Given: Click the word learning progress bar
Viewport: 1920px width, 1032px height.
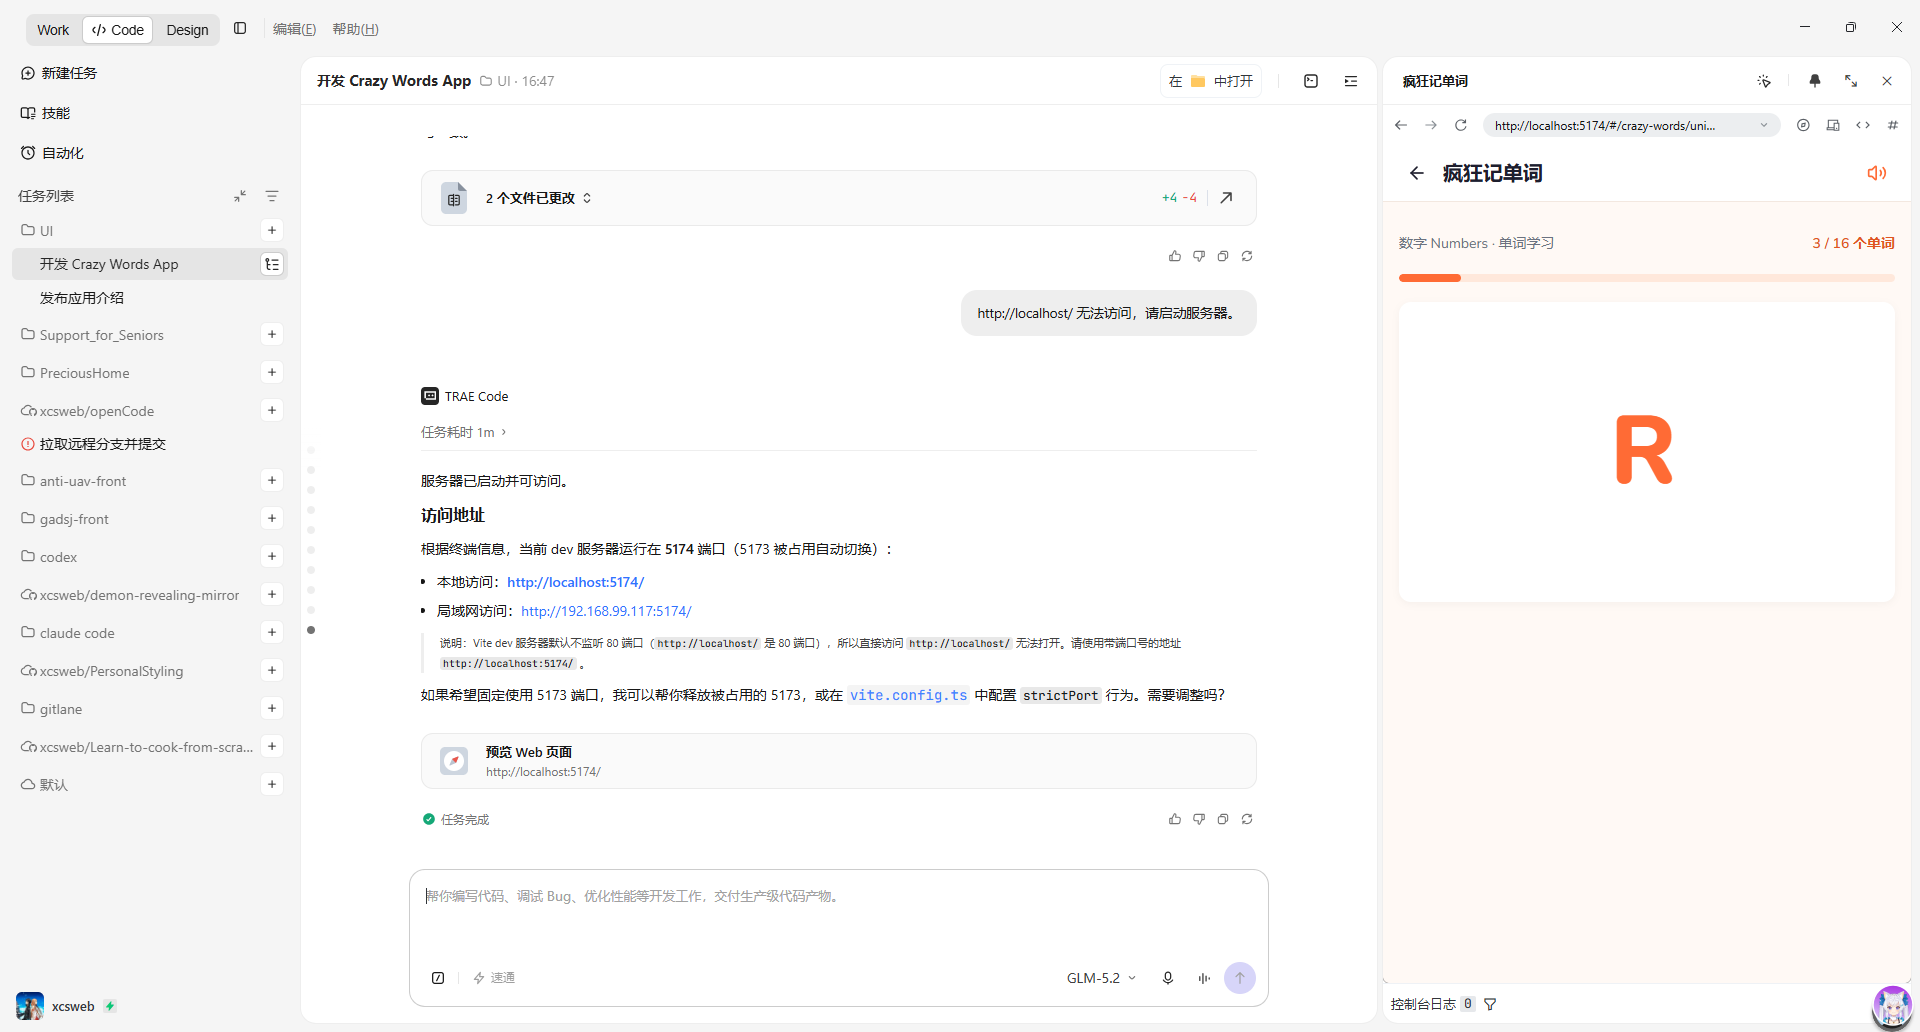Looking at the screenshot, I should 1646,278.
